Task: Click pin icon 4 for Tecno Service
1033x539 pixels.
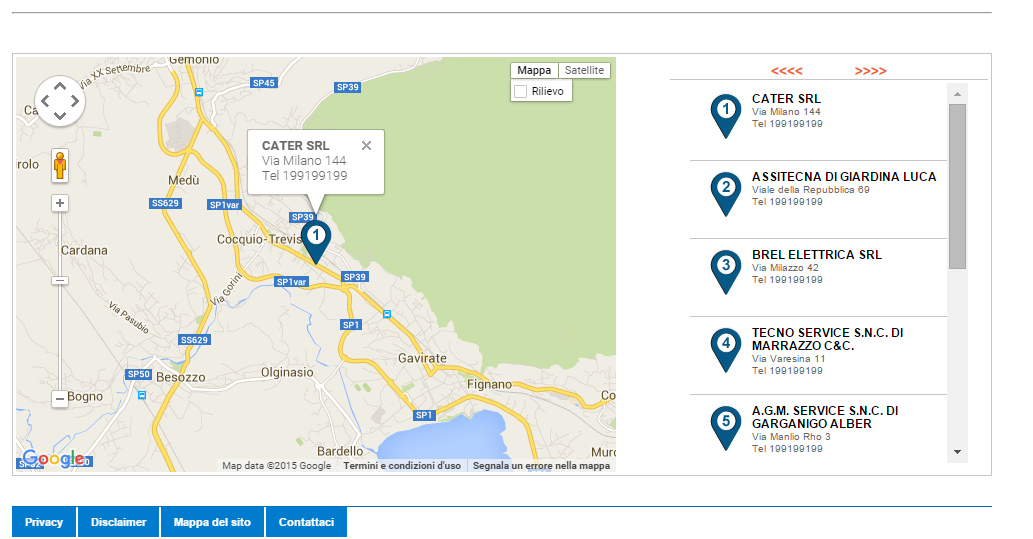Action: point(726,347)
